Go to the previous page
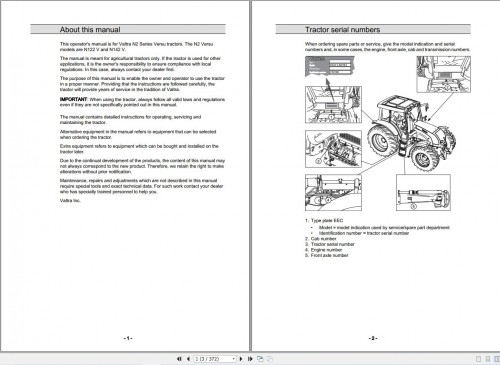The image size is (500, 365). pyautogui.click(x=188, y=359)
